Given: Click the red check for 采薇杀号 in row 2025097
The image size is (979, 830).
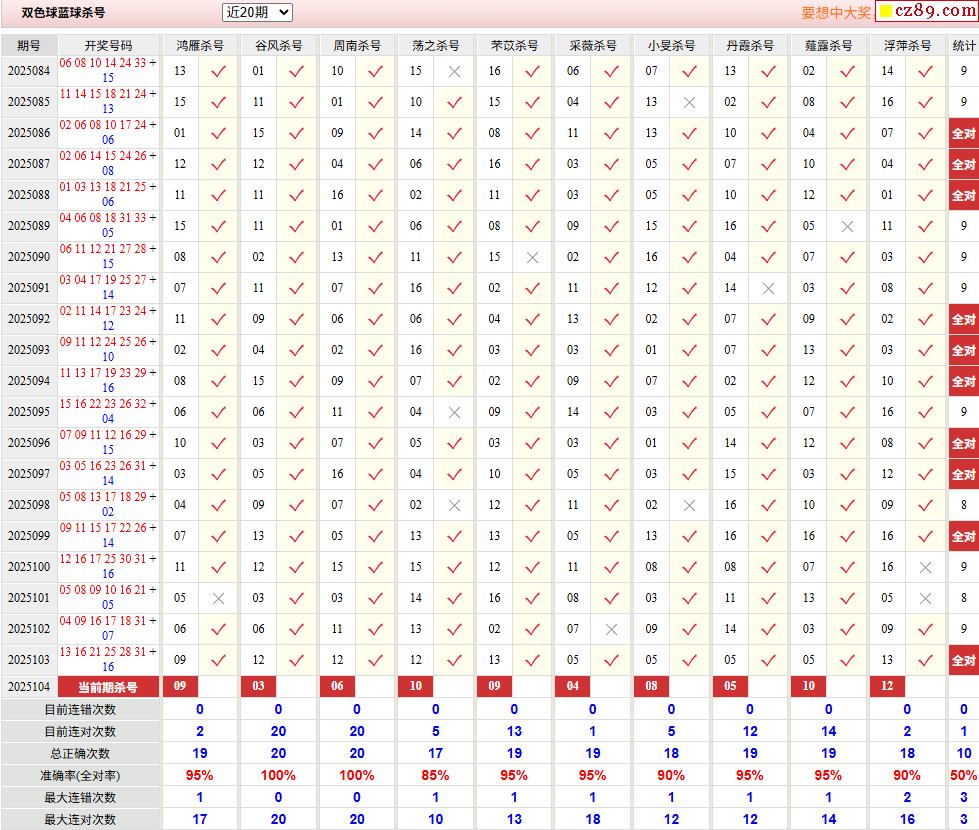Looking at the screenshot, I should pos(611,475).
